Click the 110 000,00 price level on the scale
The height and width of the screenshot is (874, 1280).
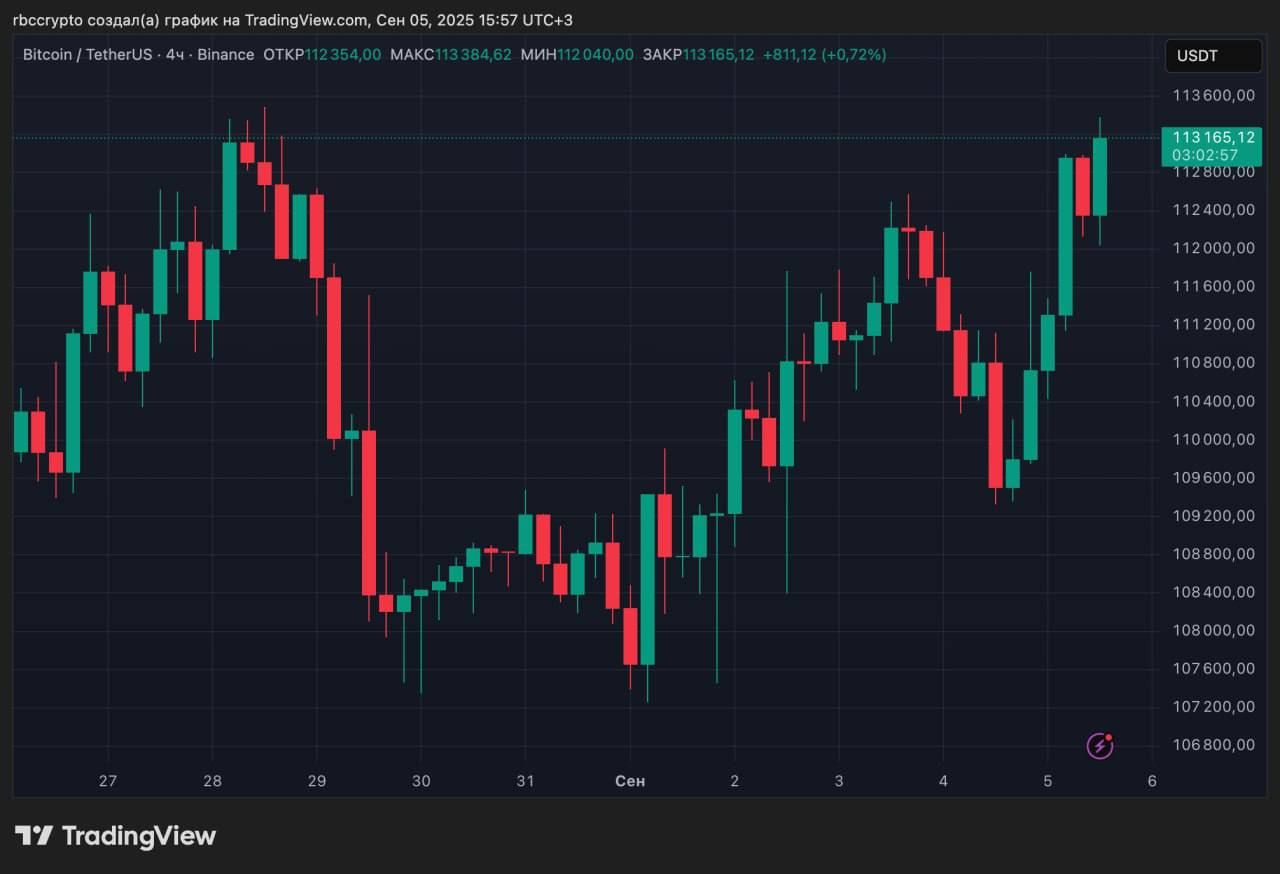(x=1213, y=439)
